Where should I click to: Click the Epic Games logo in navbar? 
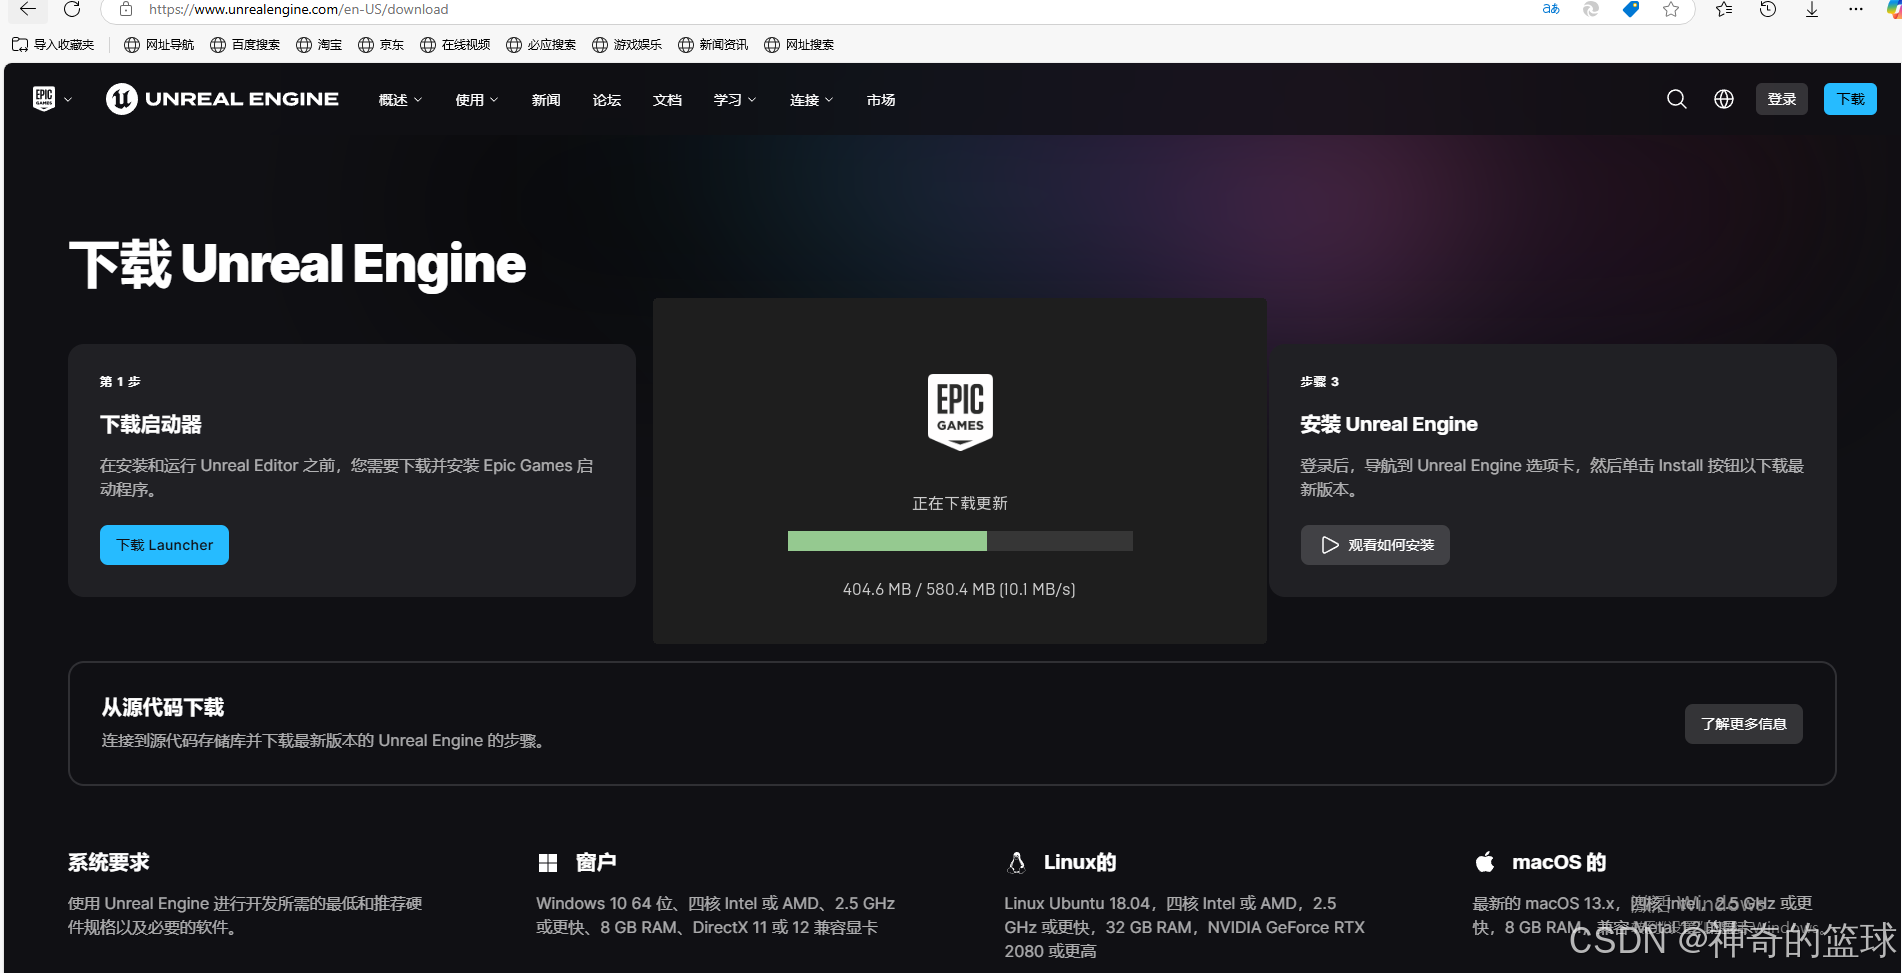click(44, 98)
